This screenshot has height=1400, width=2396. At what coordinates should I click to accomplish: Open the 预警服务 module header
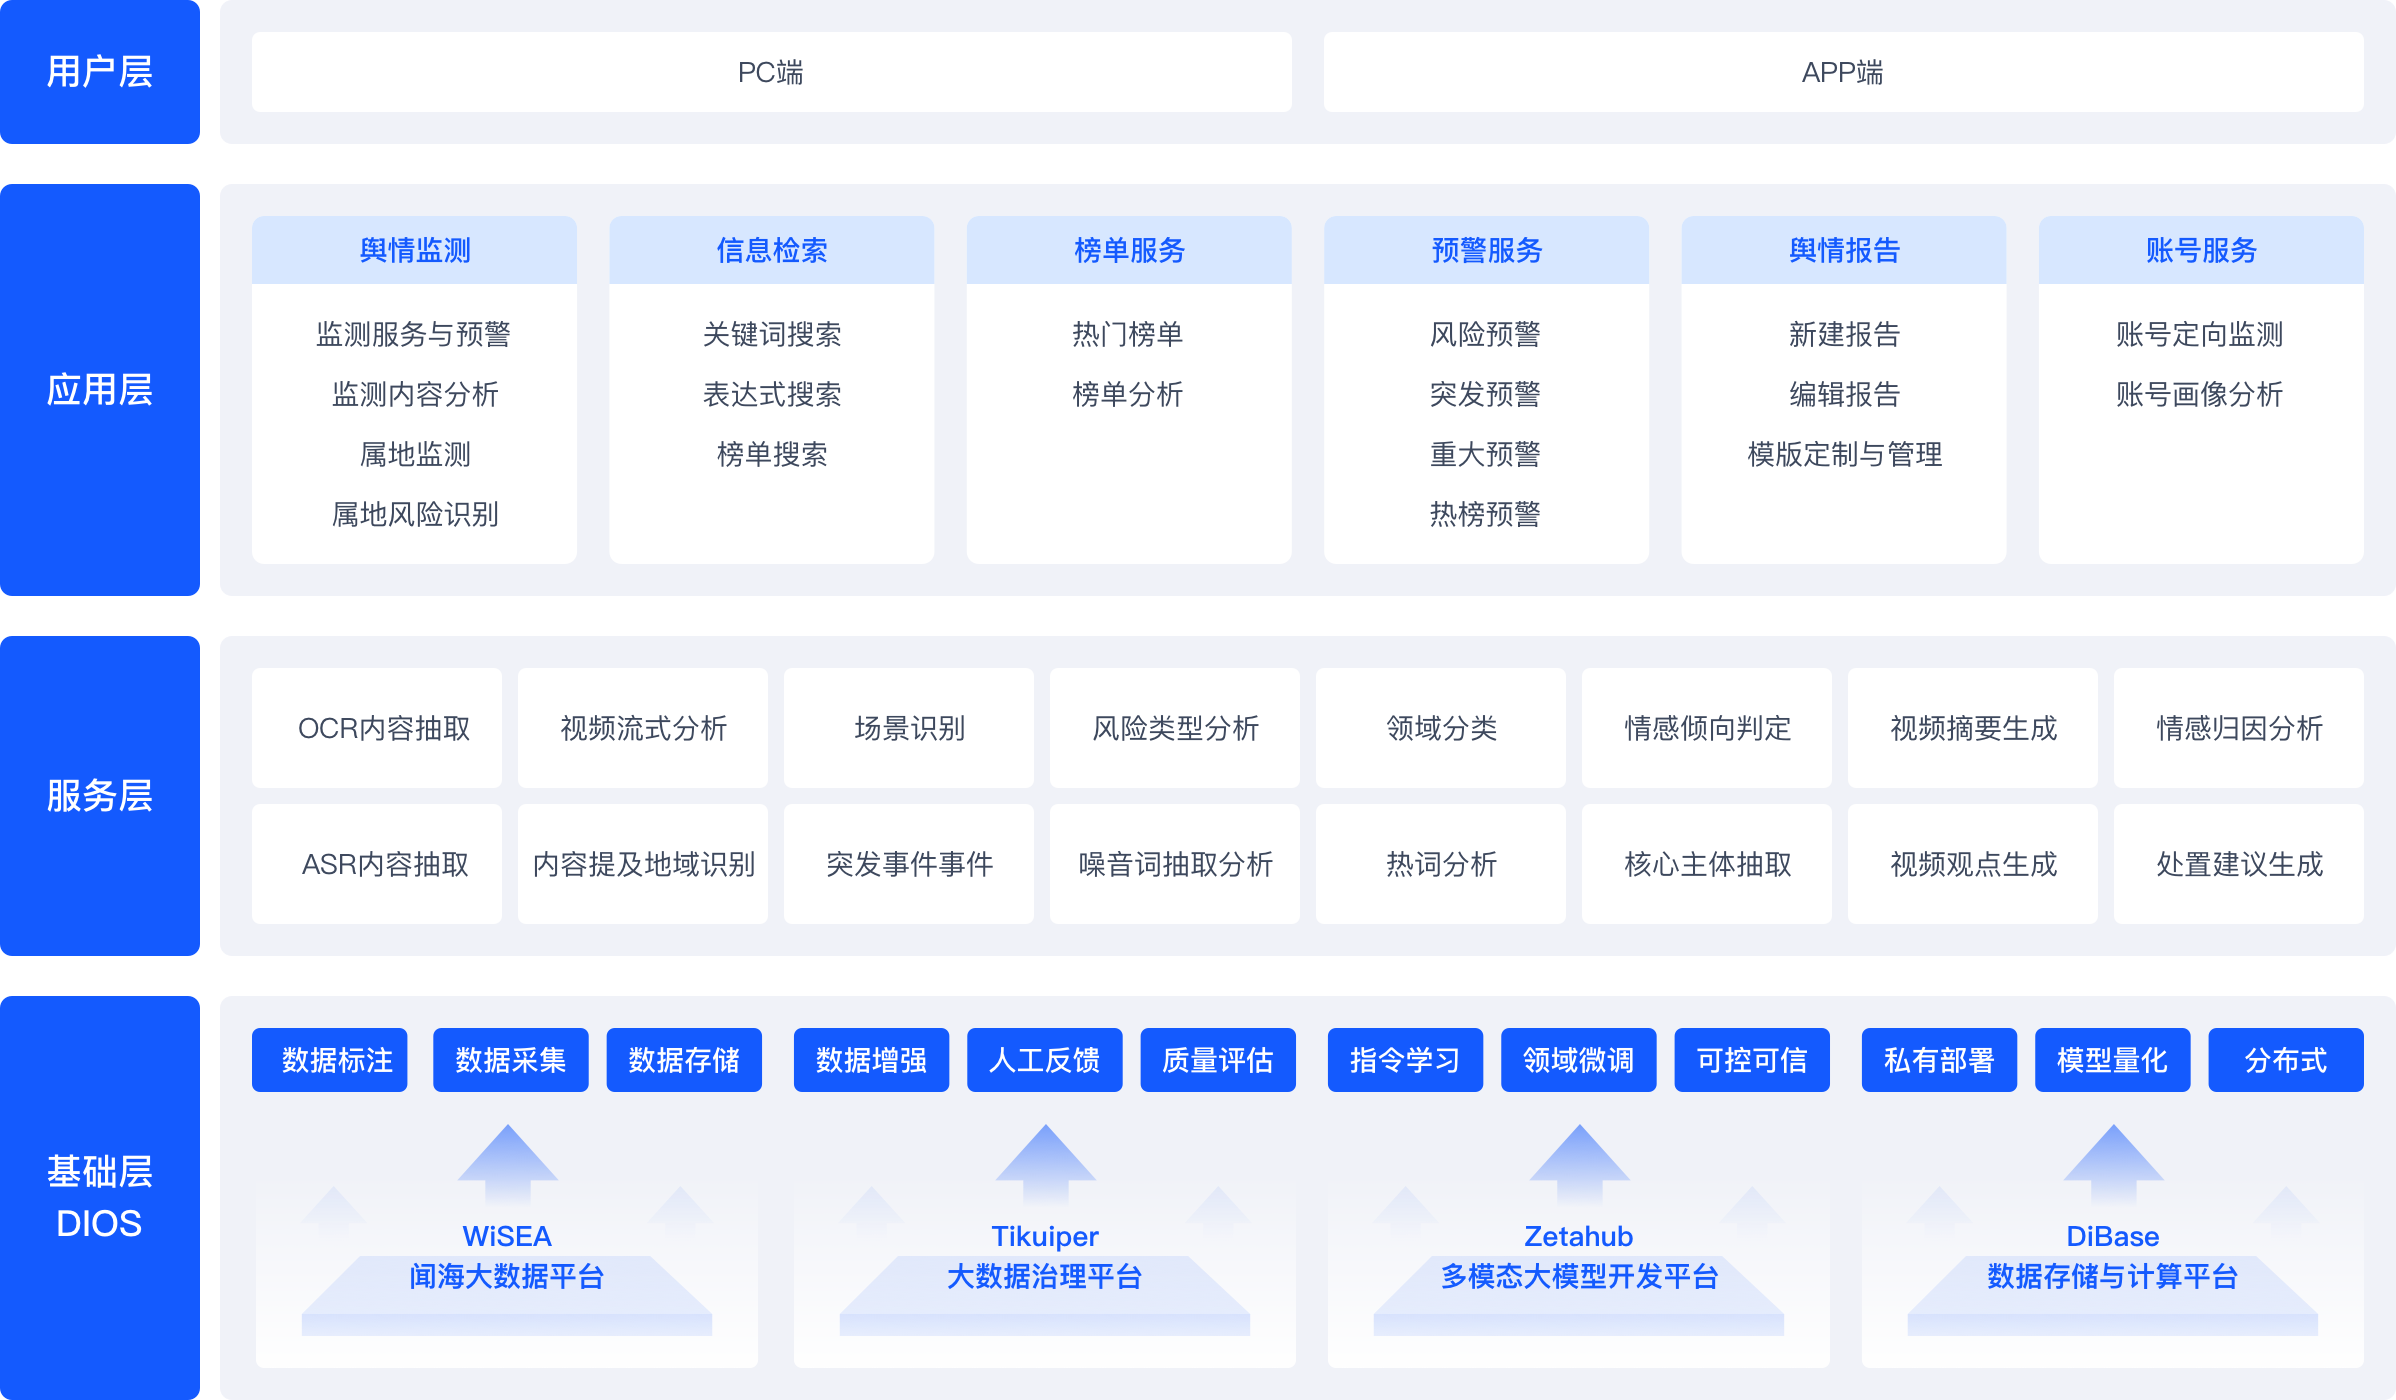(x=1486, y=250)
